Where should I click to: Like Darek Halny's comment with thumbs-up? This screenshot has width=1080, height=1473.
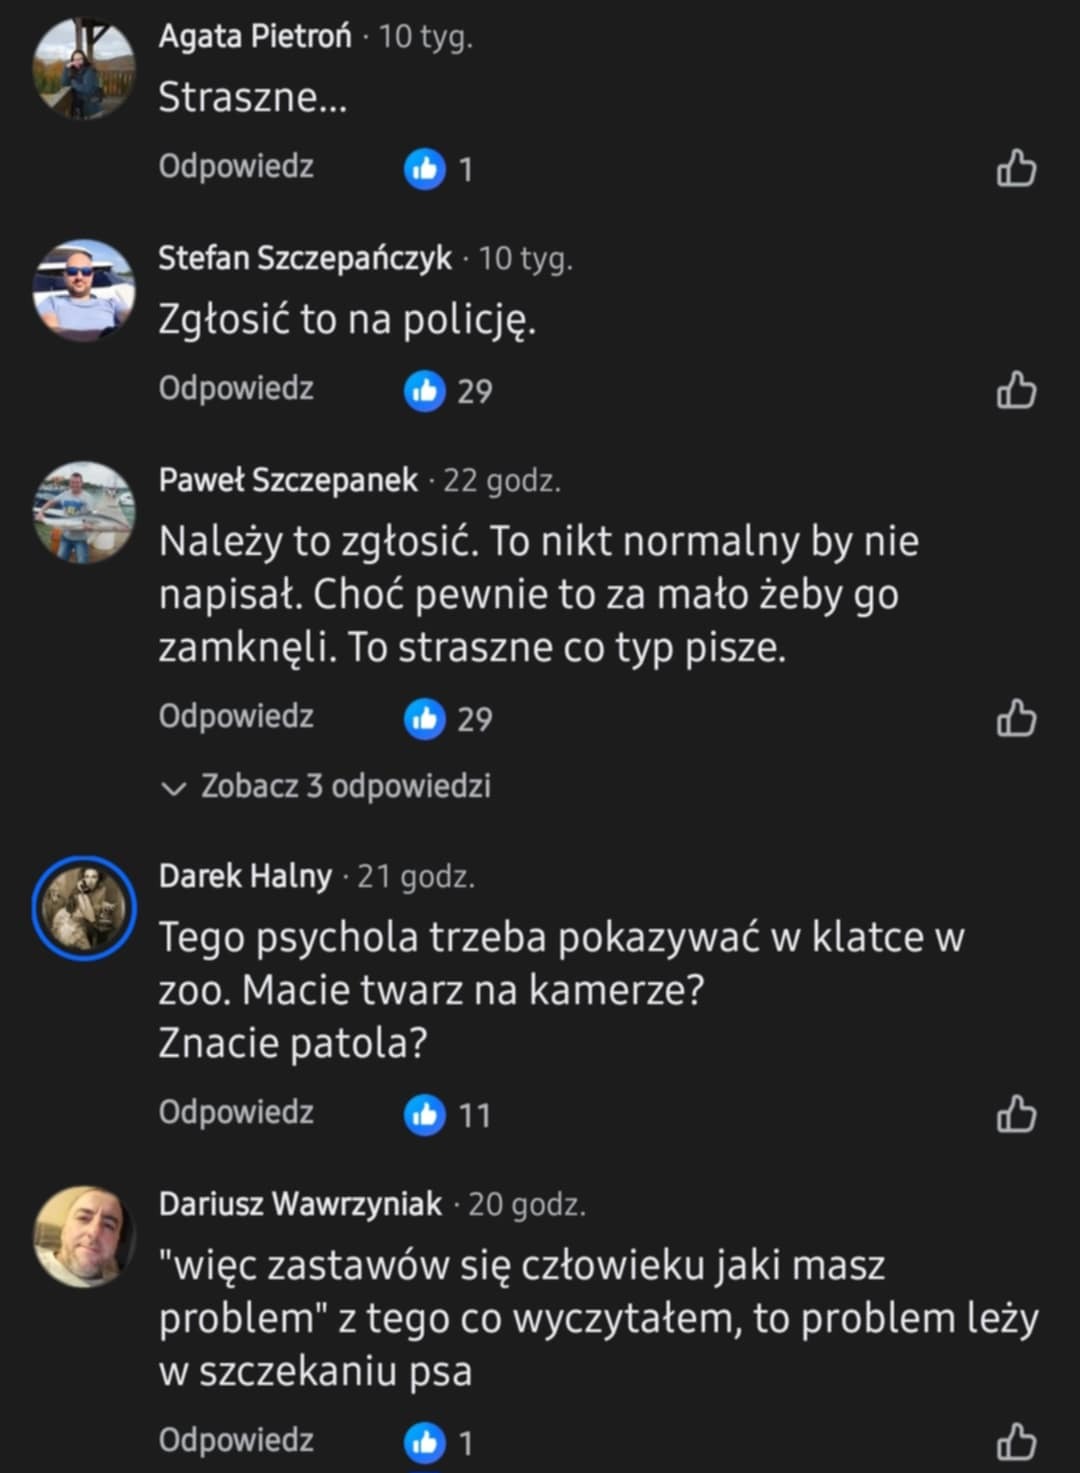[1016, 1114]
